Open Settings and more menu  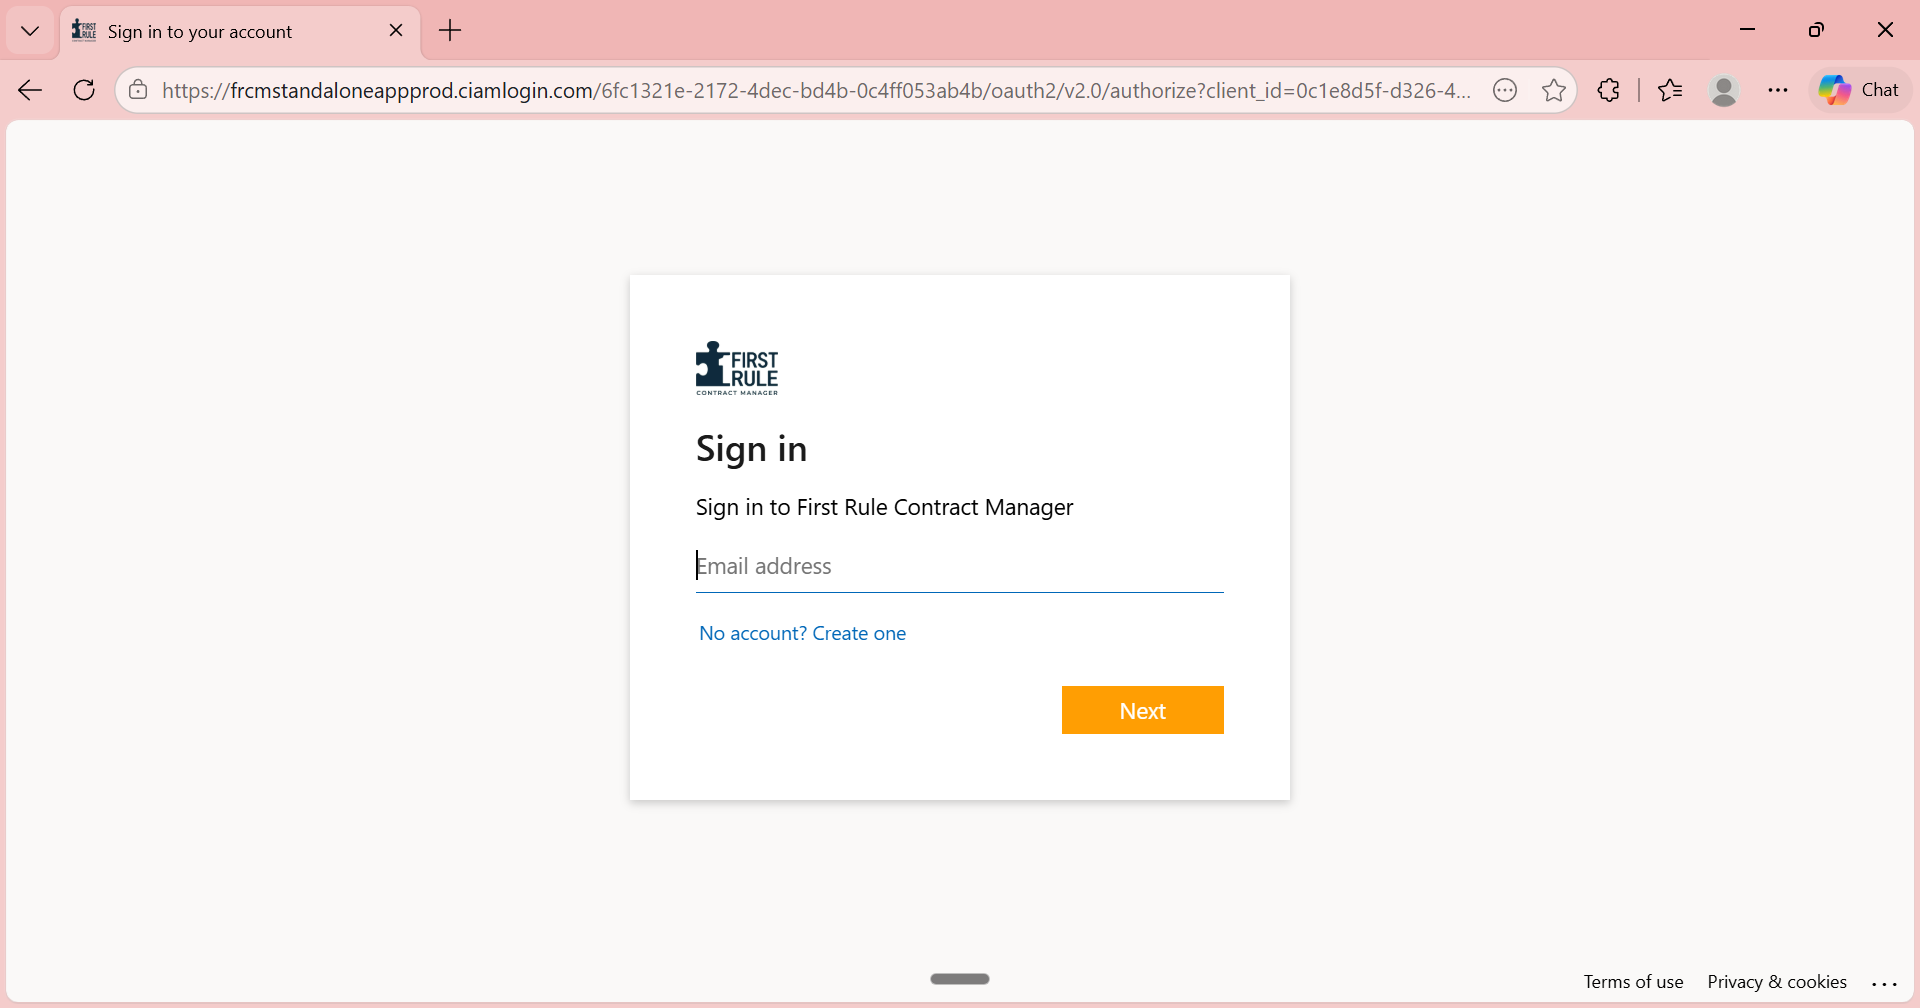[1778, 90]
